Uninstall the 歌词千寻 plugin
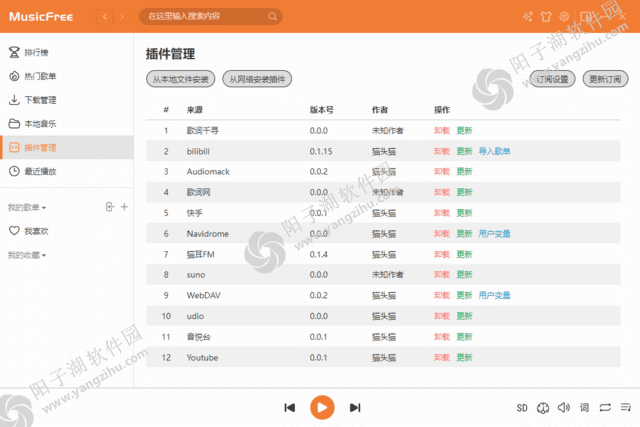Screen dimensions: 640x427 [x=442, y=131]
